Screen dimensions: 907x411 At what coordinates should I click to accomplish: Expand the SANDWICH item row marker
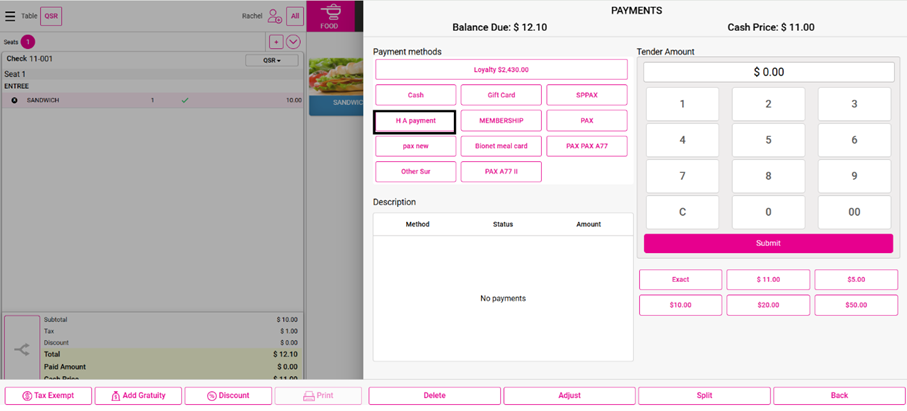14,100
